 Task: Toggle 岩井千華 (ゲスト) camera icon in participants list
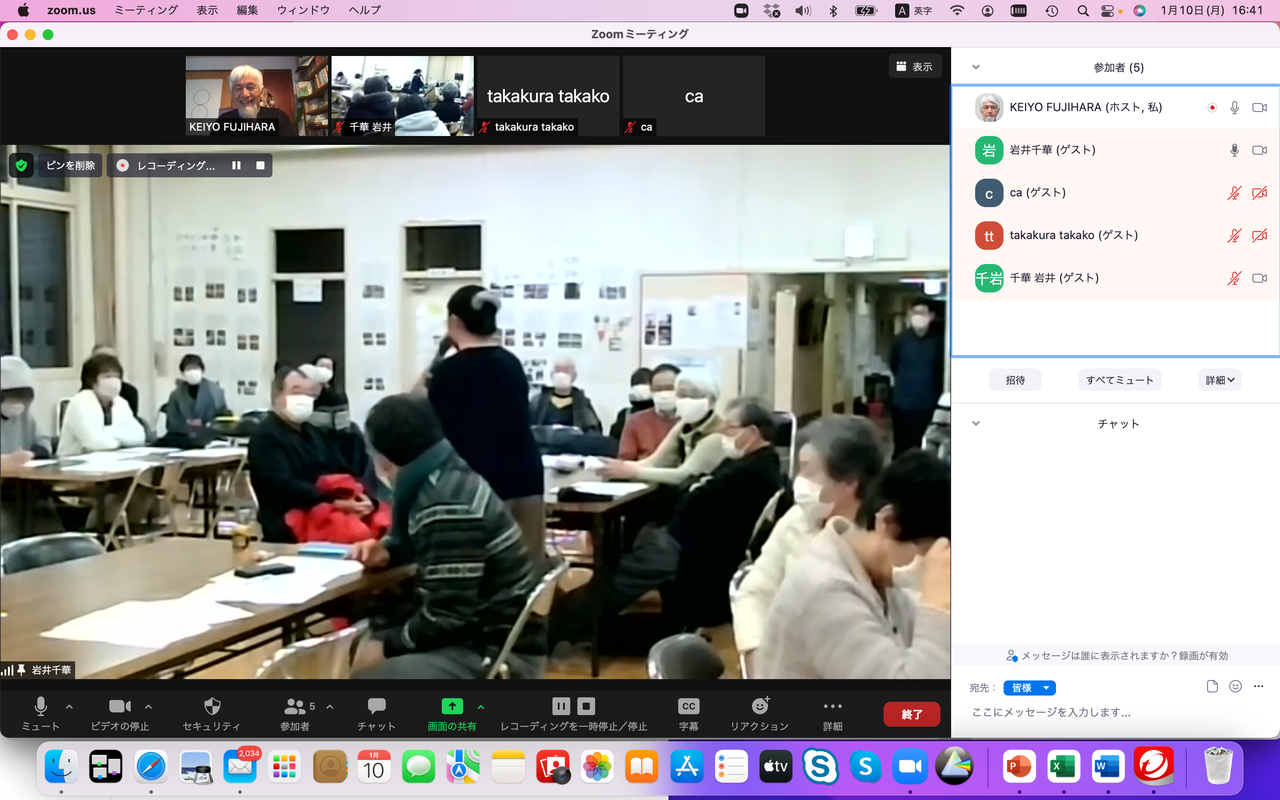click(x=1260, y=150)
